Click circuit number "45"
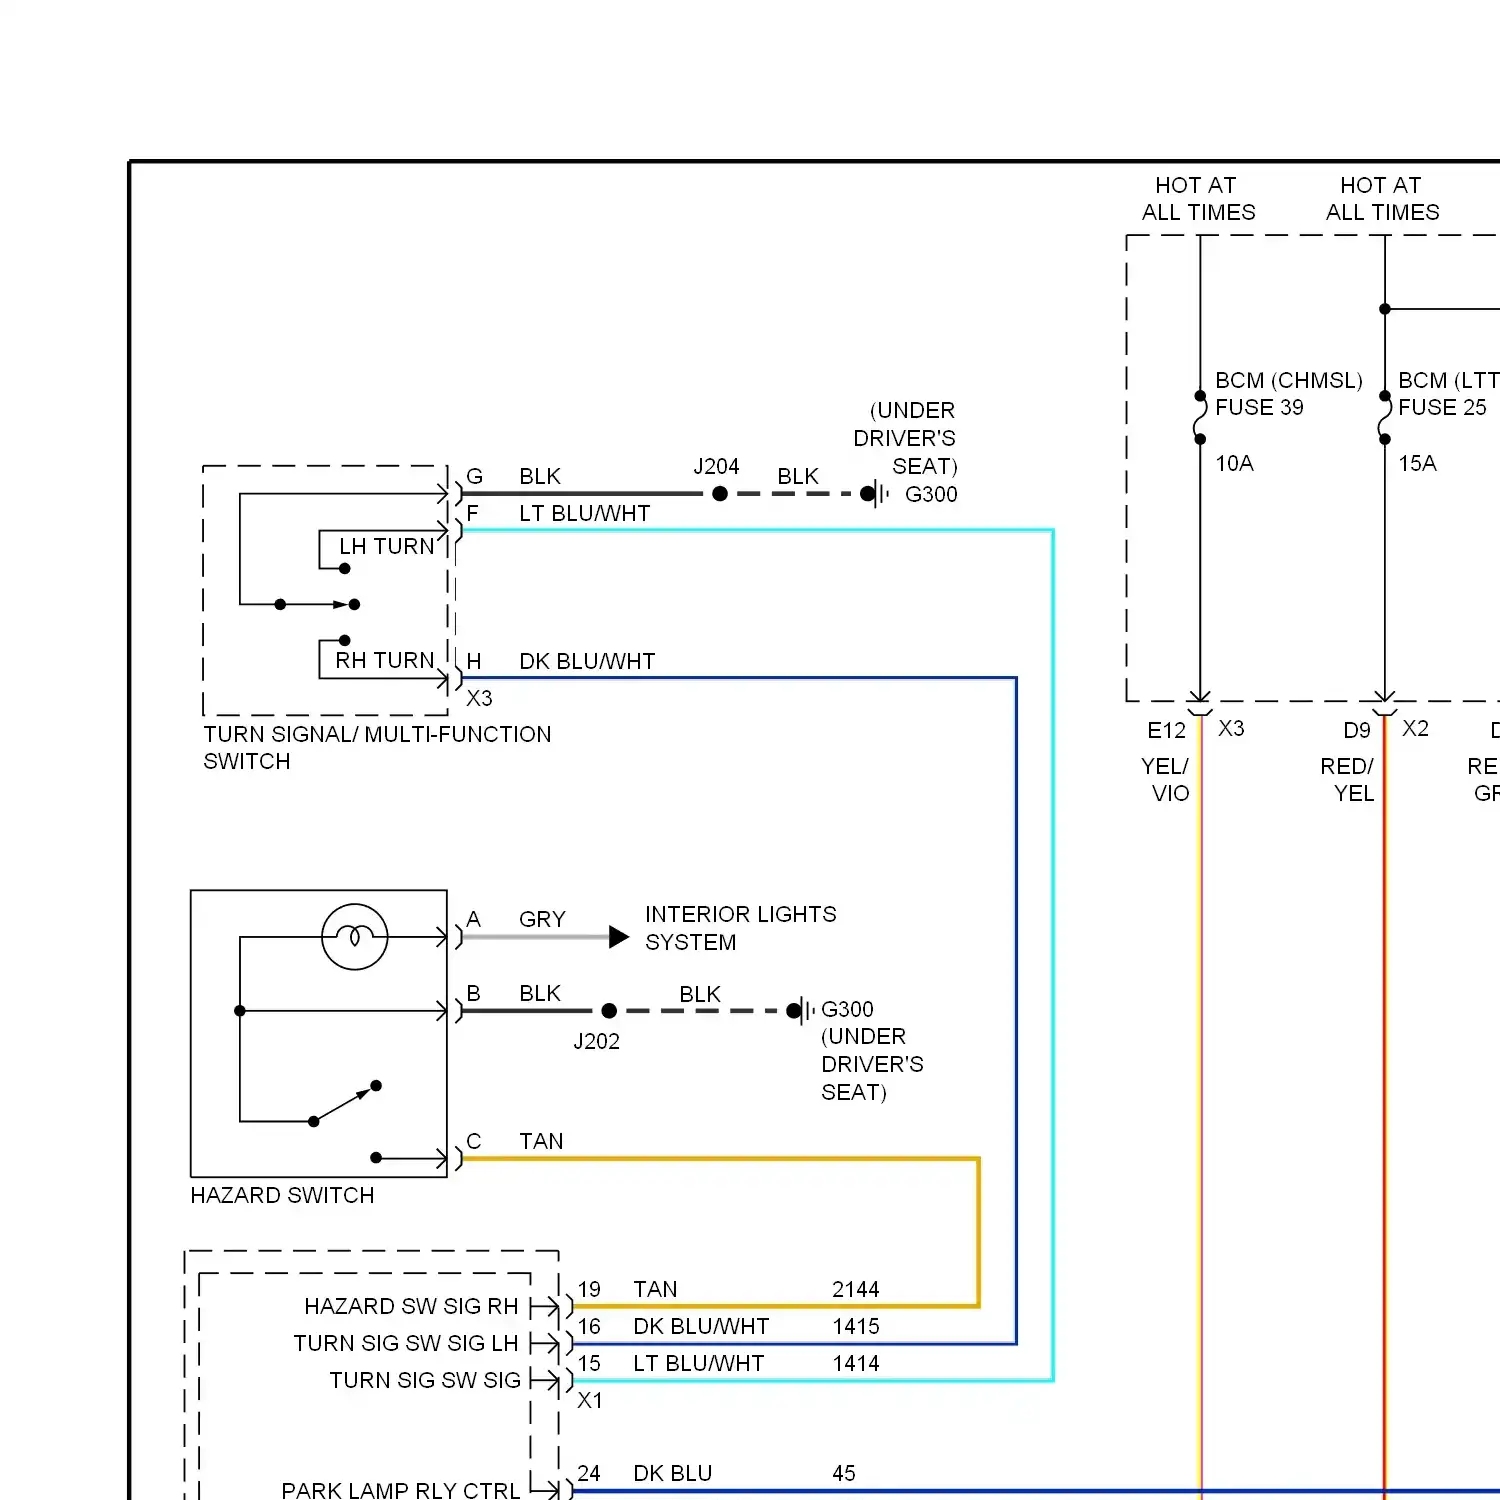Screen dimensions: 1500x1500 click(844, 1473)
